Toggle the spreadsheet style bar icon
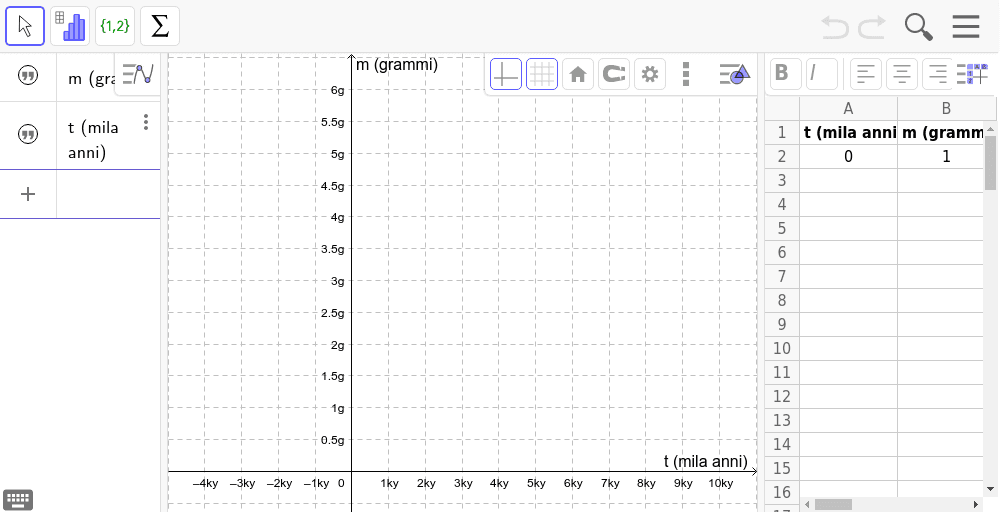Screen dimensions: 1000x514 pos(972,74)
